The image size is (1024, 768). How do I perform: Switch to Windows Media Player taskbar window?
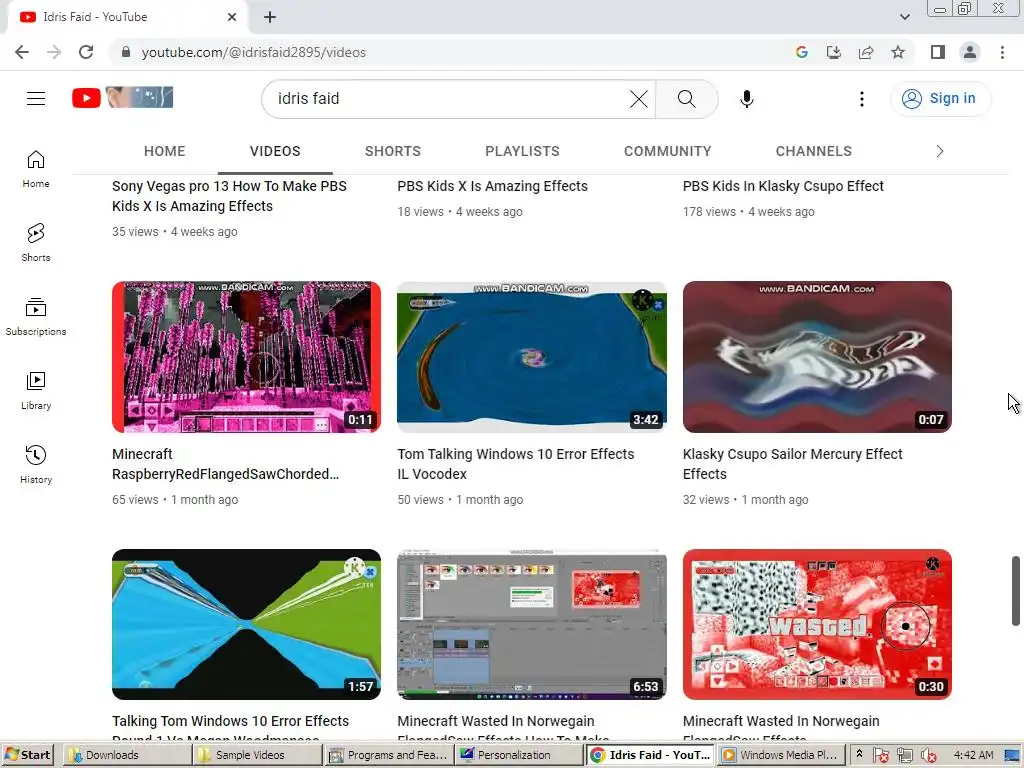(x=781, y=755)
